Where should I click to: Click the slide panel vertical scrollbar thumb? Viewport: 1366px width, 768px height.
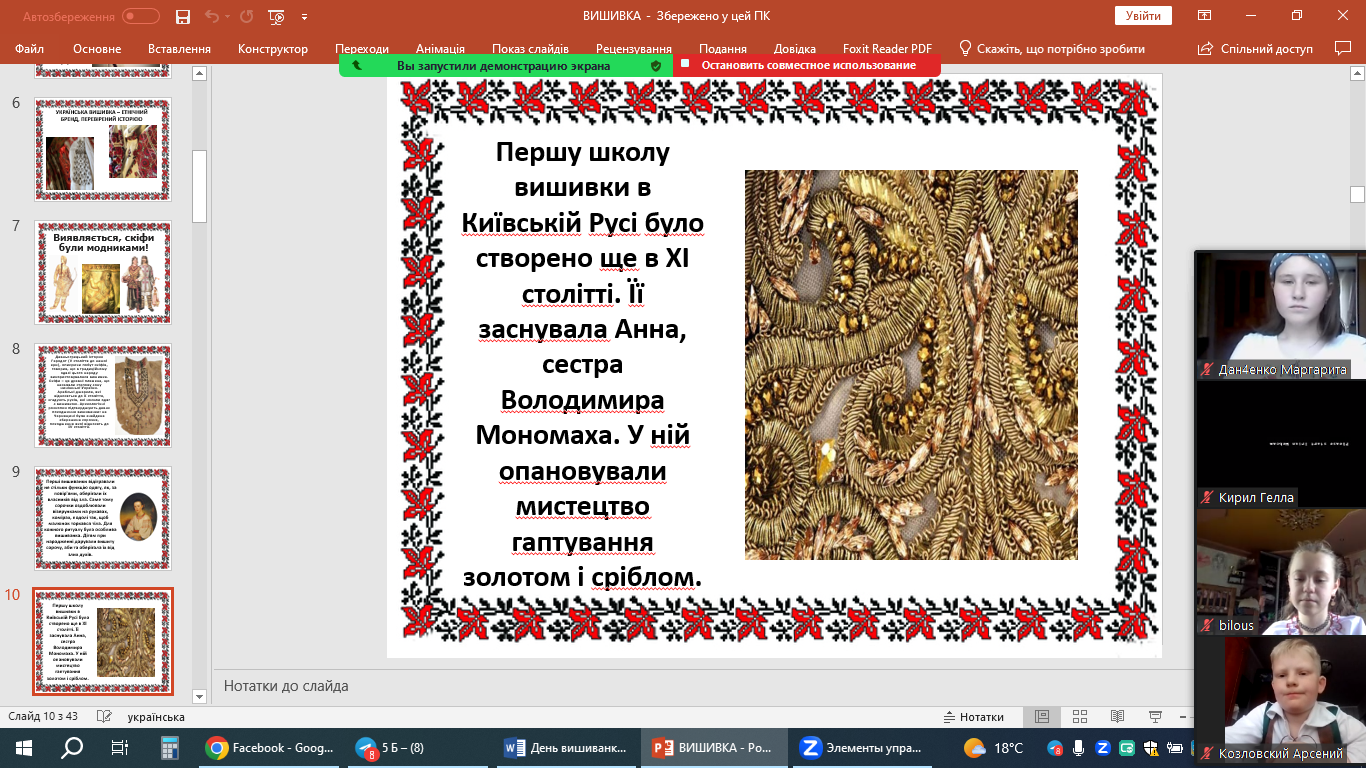199,185
